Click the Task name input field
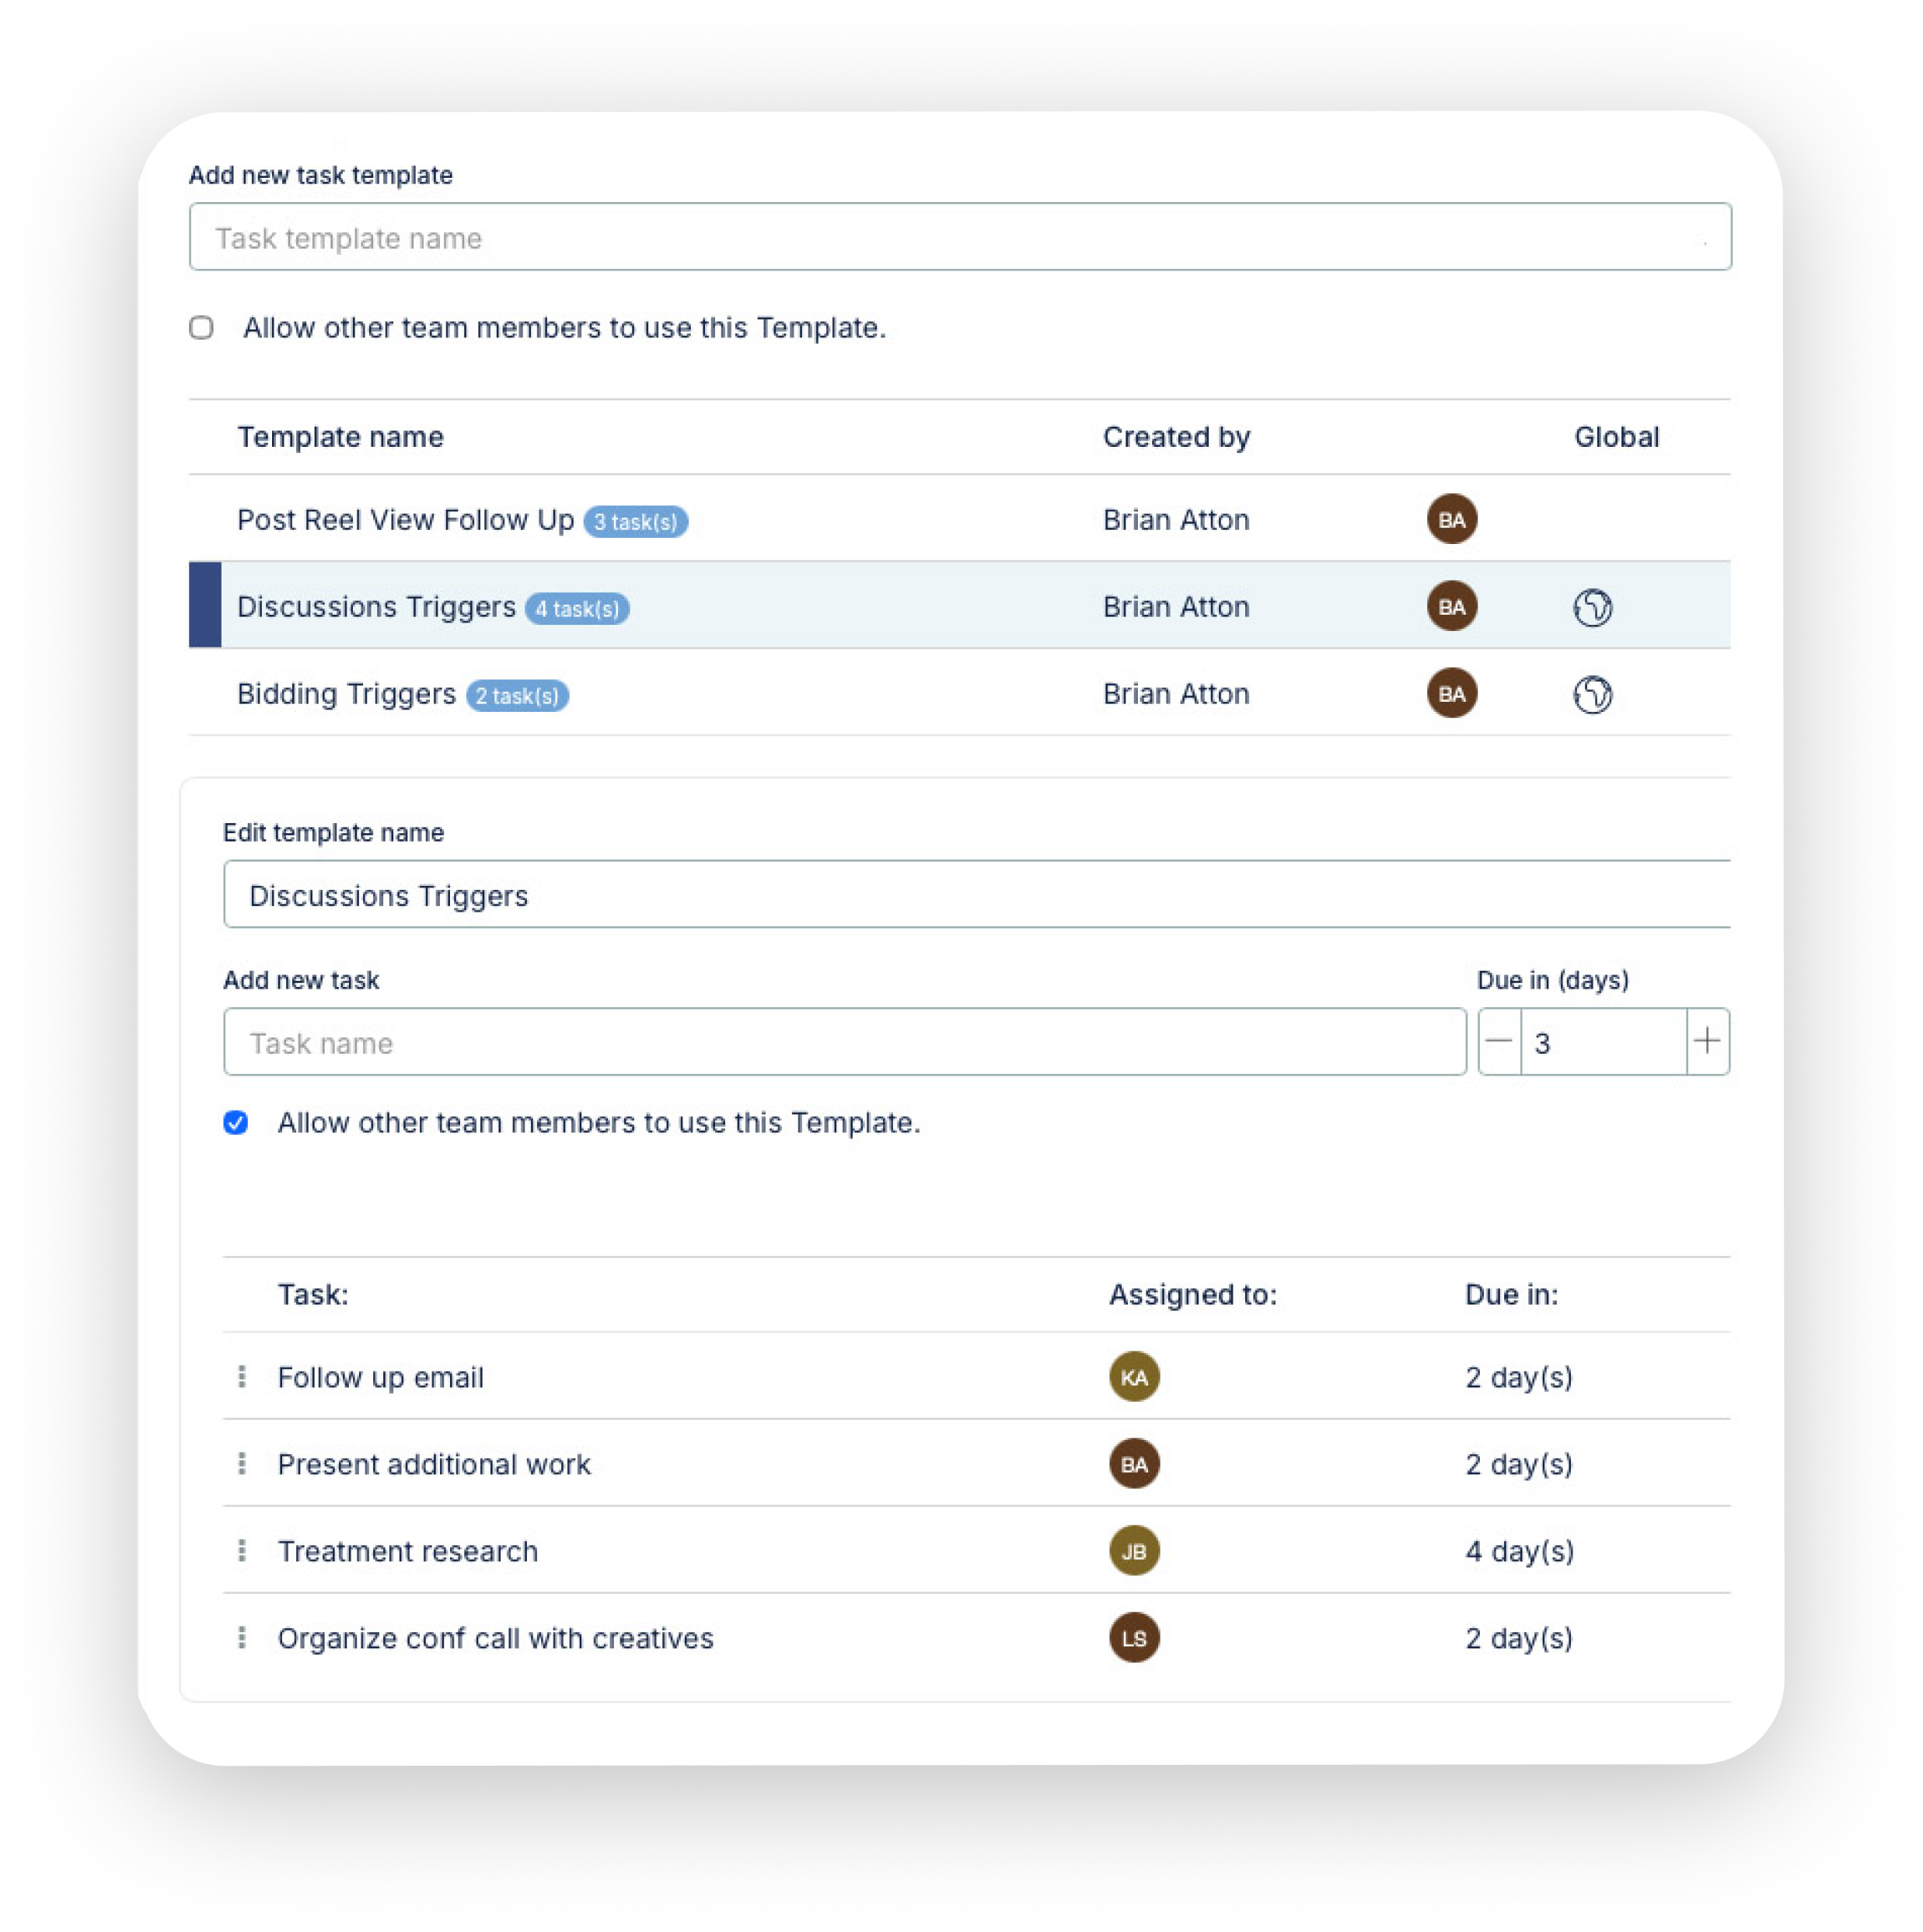1923x1932 pixels. tap(845, 1042)
